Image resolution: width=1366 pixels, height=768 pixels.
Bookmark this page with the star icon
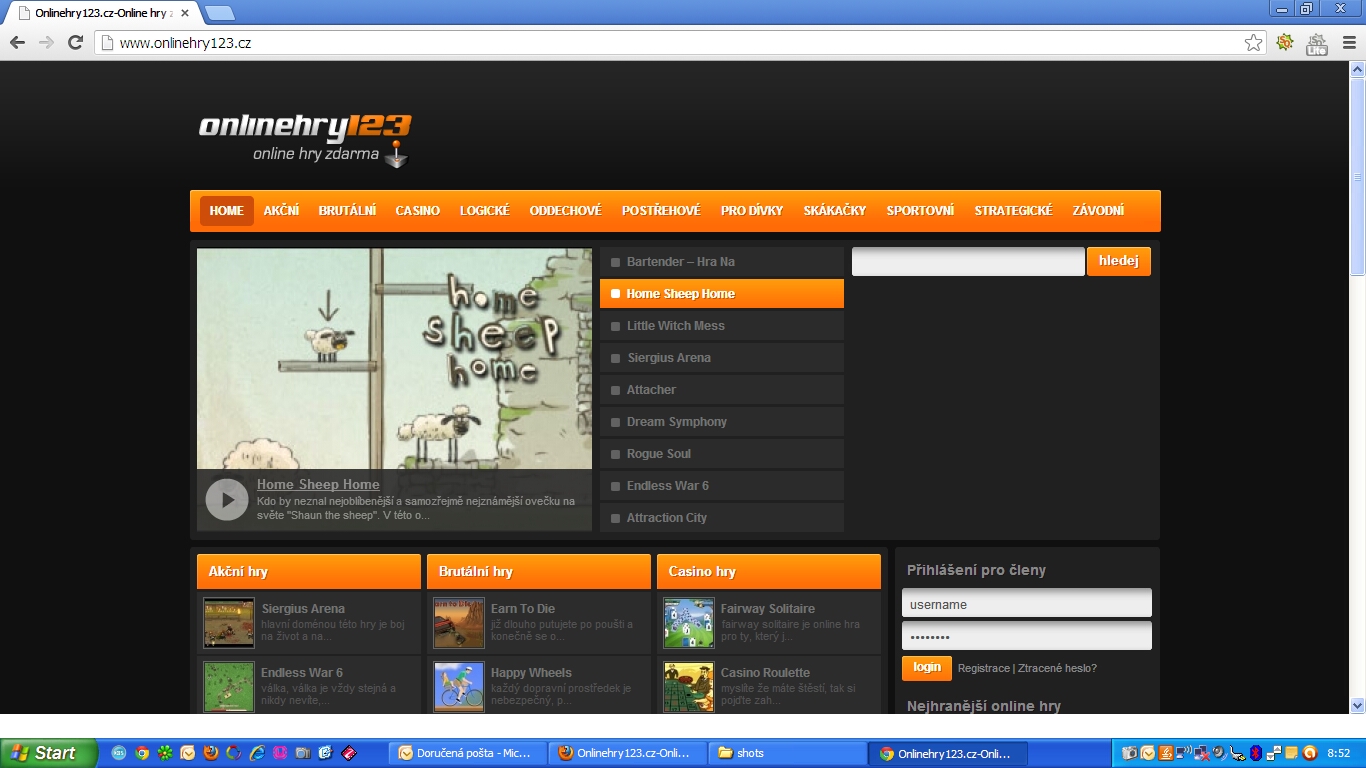pos(1253,42)
